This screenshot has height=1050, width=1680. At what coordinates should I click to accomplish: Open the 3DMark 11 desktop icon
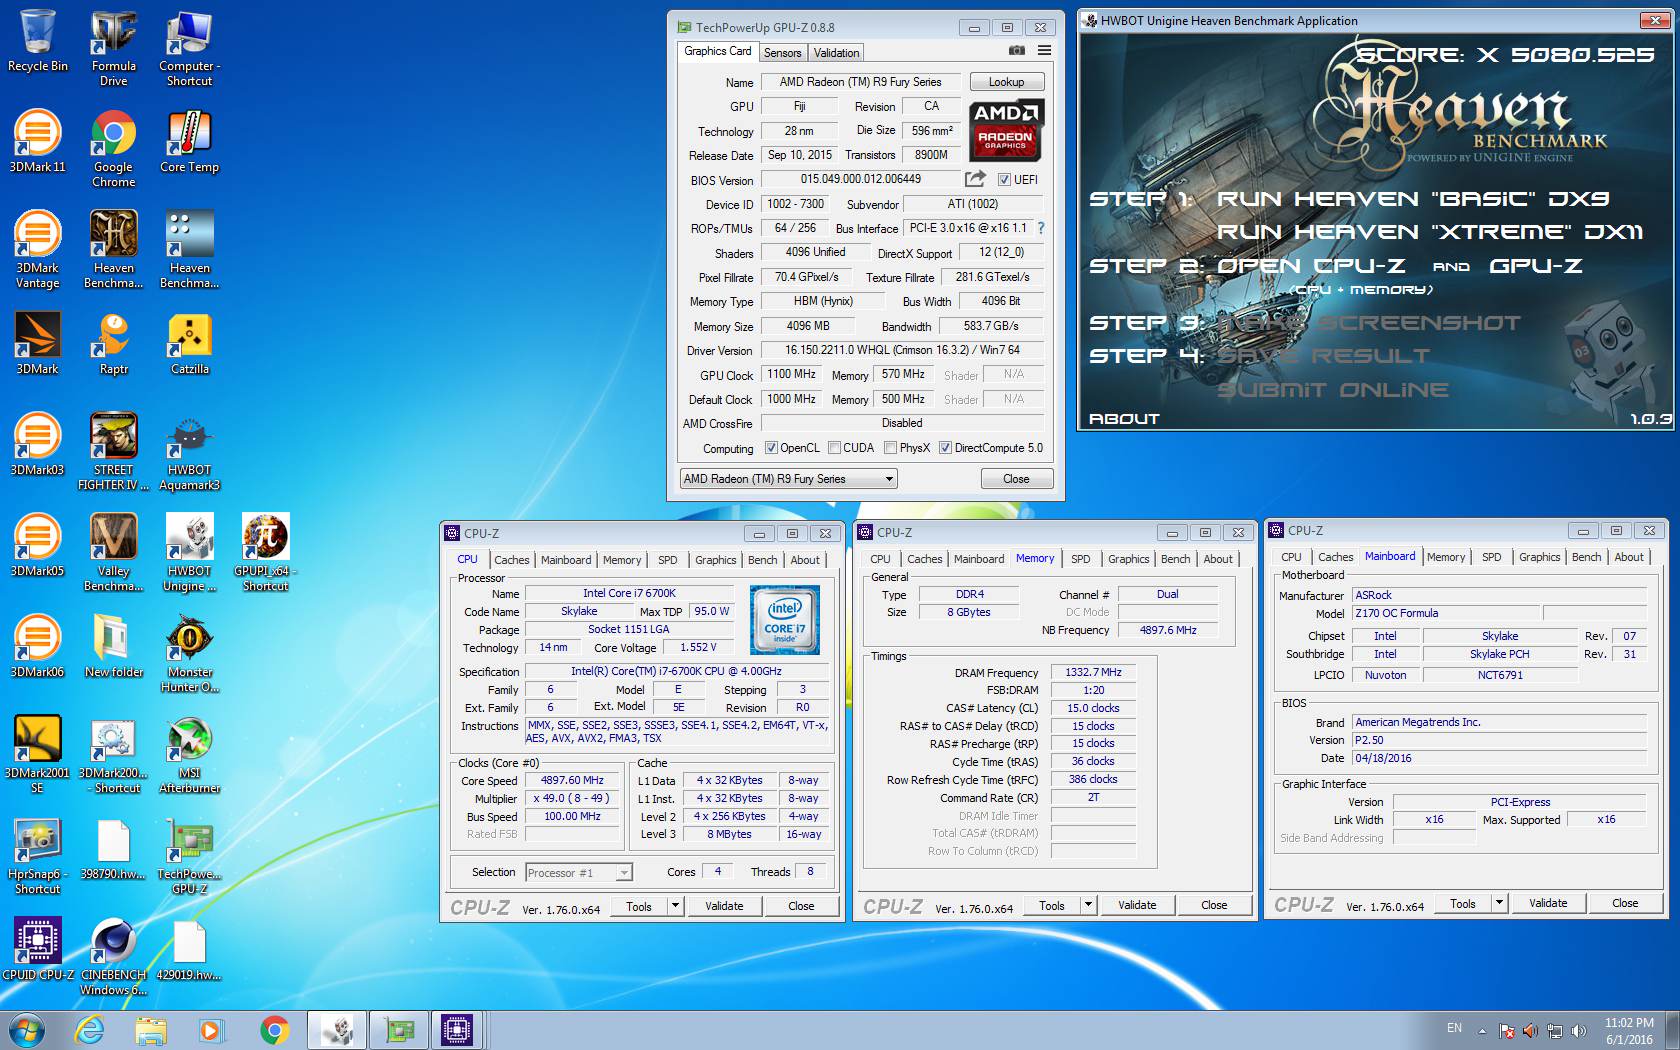[38, 141]
